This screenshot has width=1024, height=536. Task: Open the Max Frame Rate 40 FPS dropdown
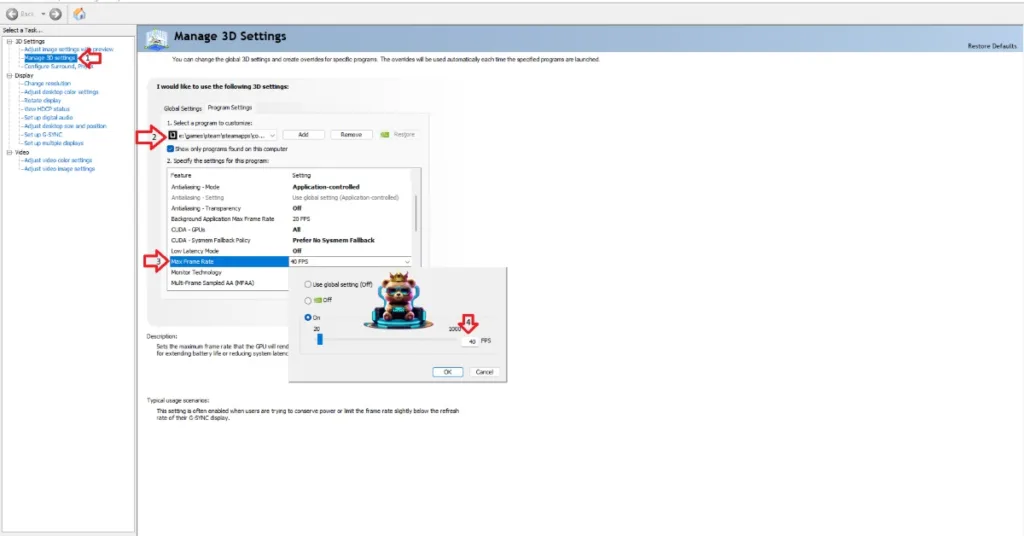(407, 262)
